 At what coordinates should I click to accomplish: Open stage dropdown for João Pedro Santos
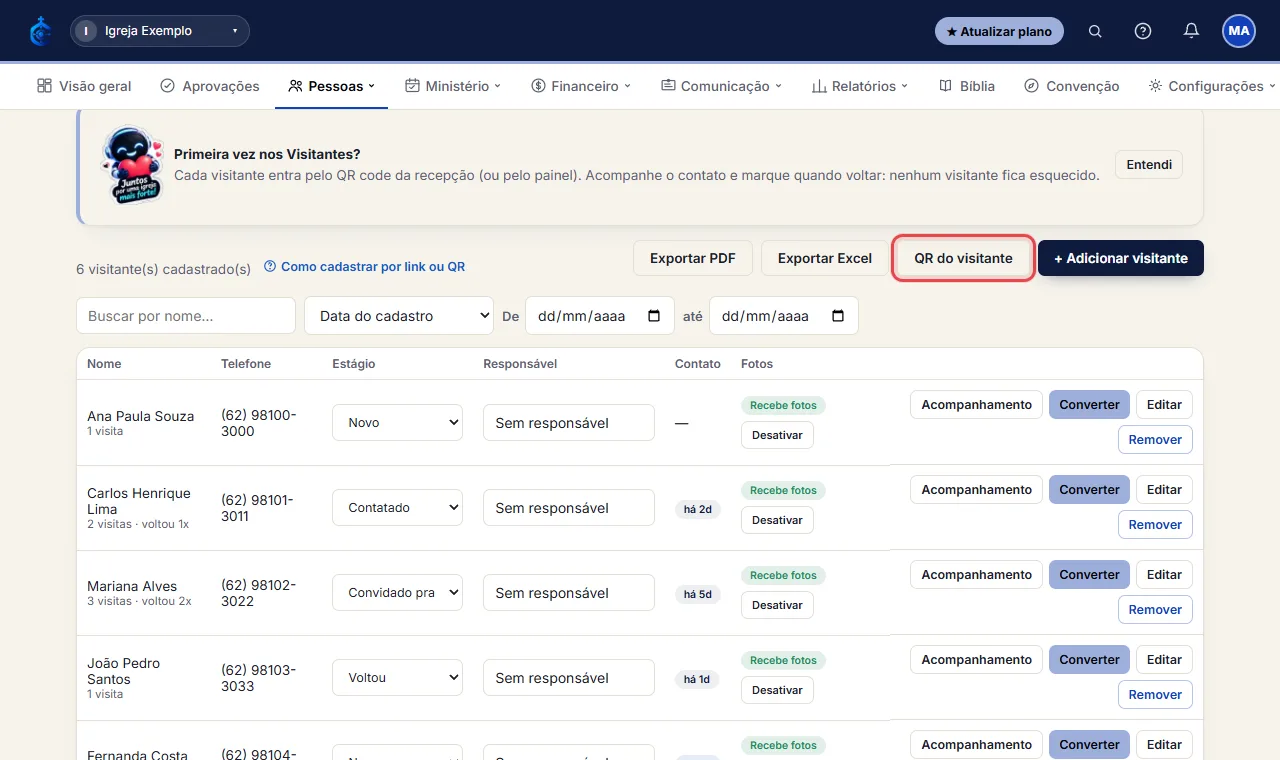click(x=398, y=678)
